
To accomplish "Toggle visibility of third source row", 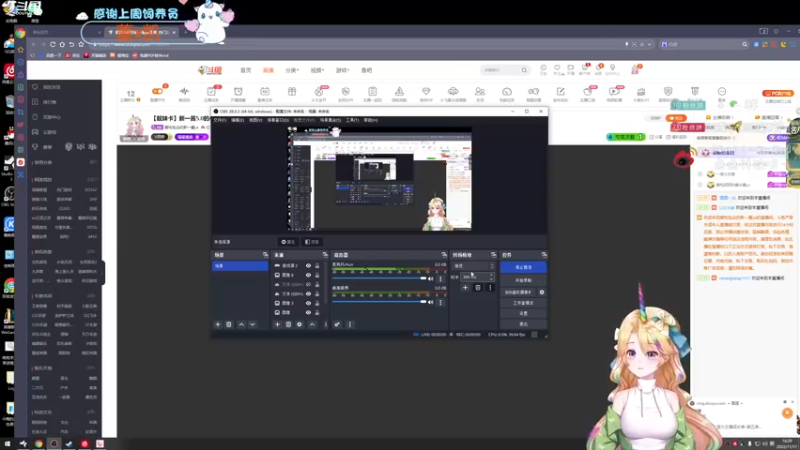I will [x=308, y=284].
